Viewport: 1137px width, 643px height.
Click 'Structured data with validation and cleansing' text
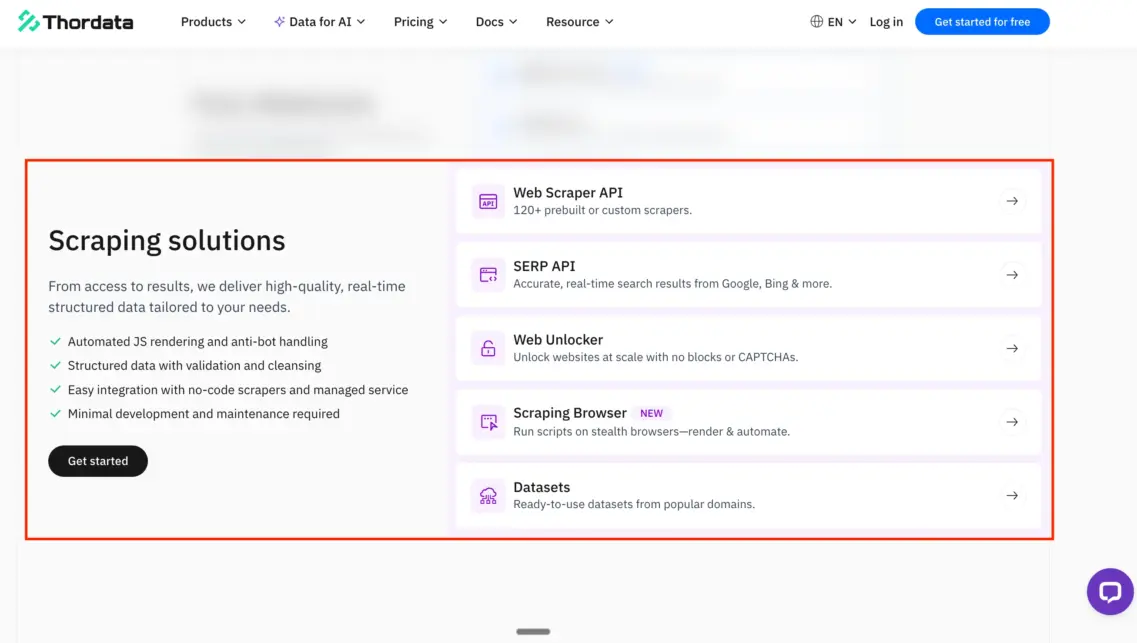[x=194, y=365]
